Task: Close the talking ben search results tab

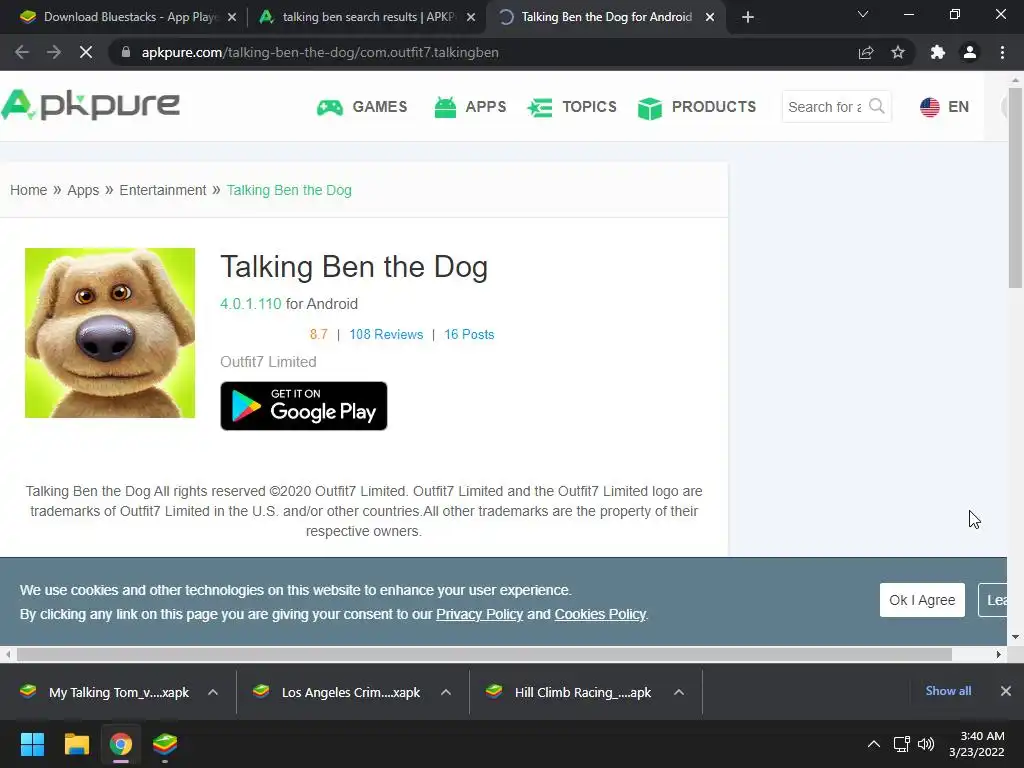Action: tap(471, 17)
